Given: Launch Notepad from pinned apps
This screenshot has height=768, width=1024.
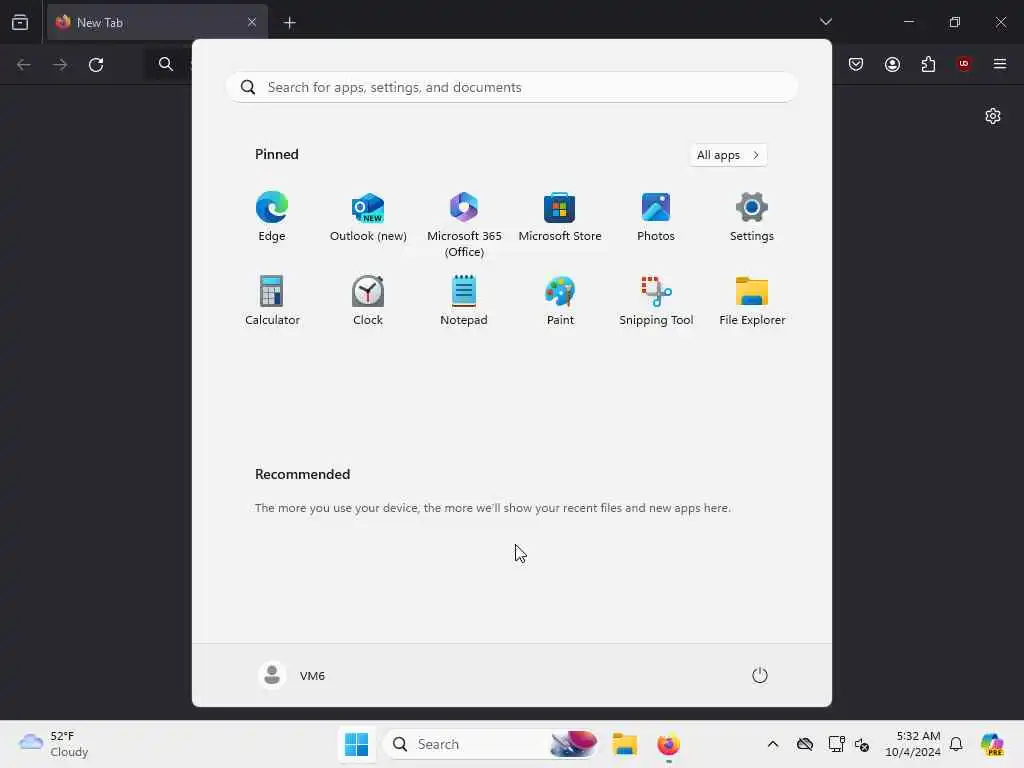Looking at the screenshot, I should [464, 301].
